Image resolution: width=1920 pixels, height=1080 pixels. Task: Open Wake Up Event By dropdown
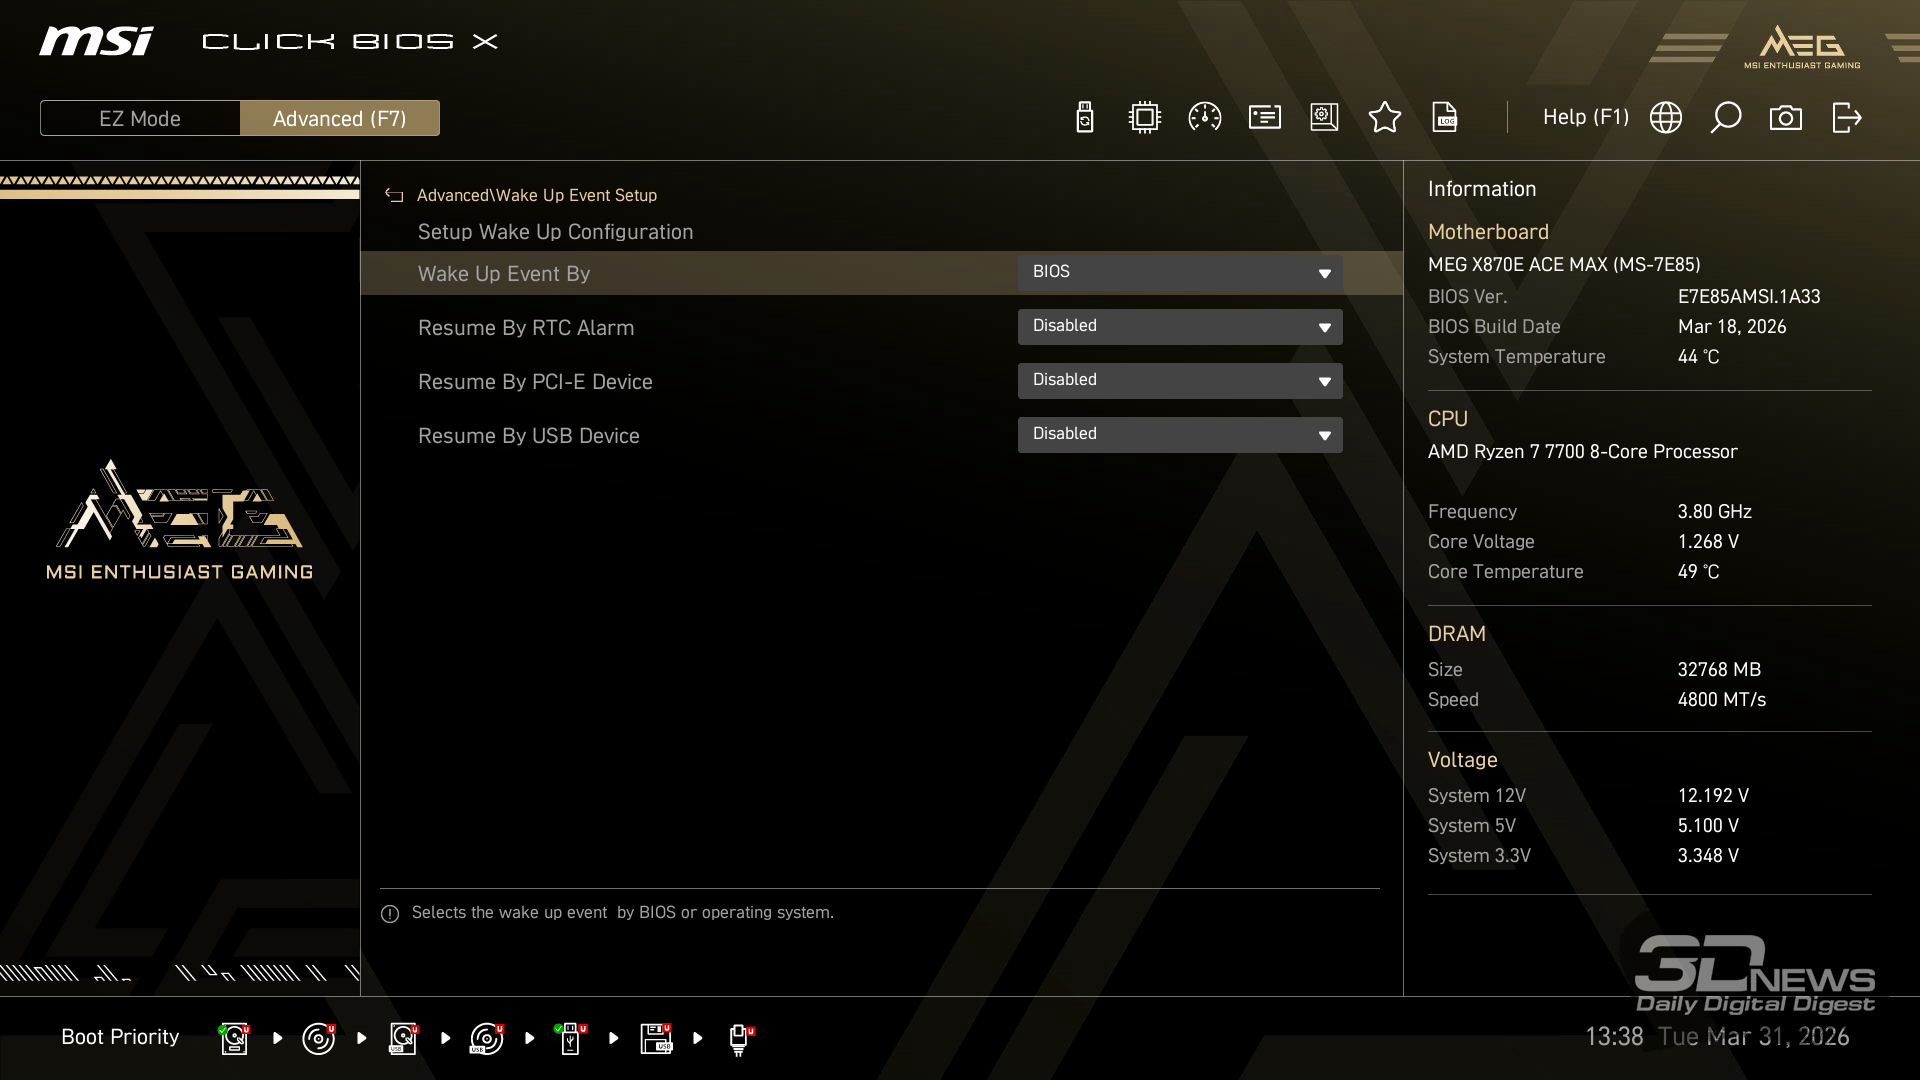(1179, 272)
